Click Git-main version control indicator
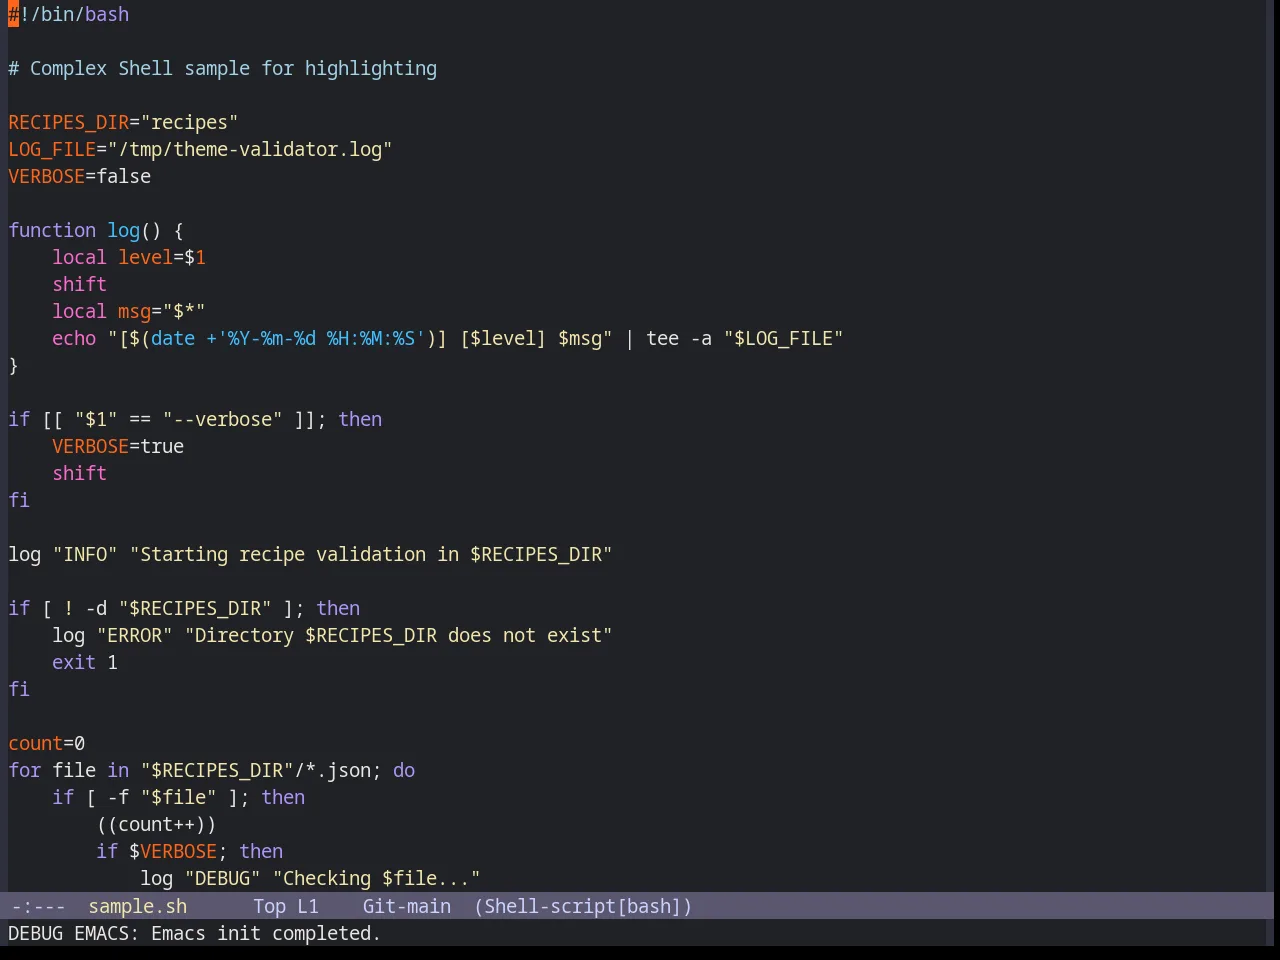Viewport: 1280px width, 960px height. pos(406,907)
